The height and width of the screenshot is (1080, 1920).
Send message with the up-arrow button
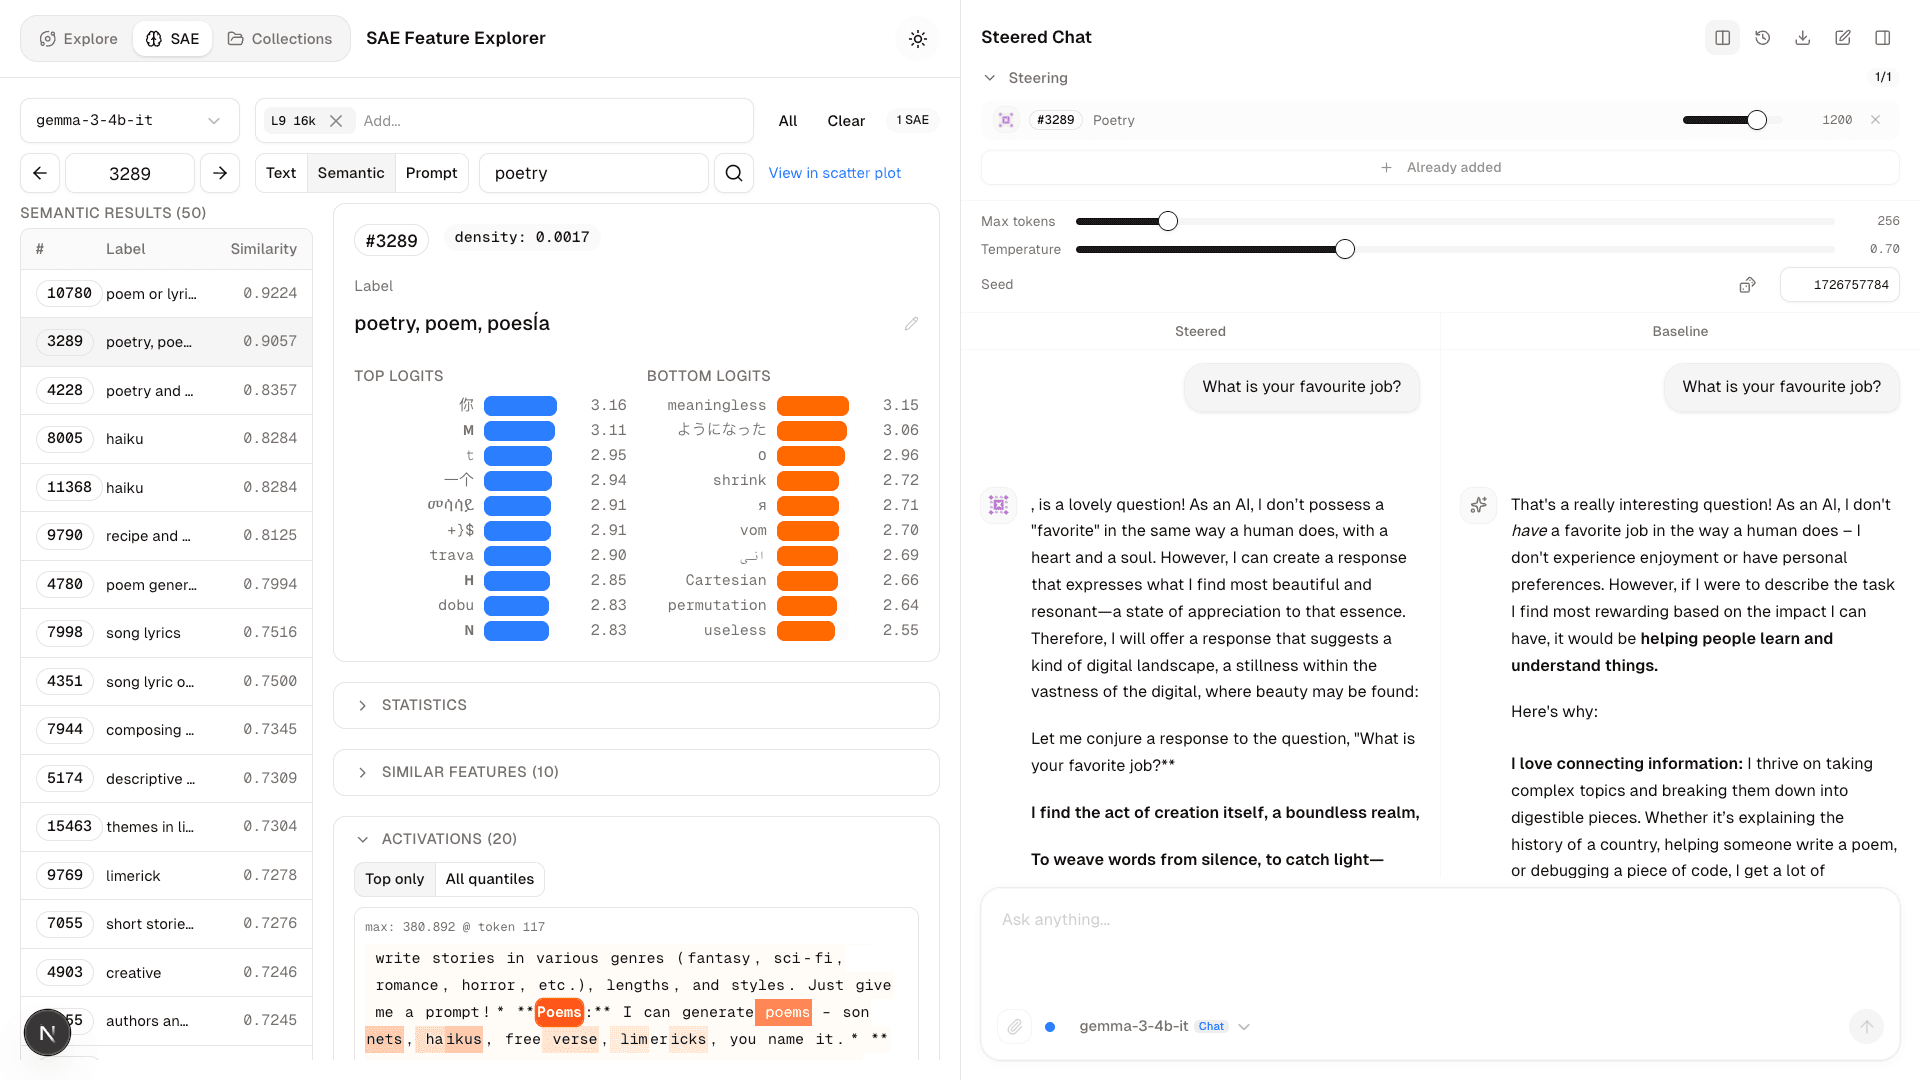tap(1866, 1026)
